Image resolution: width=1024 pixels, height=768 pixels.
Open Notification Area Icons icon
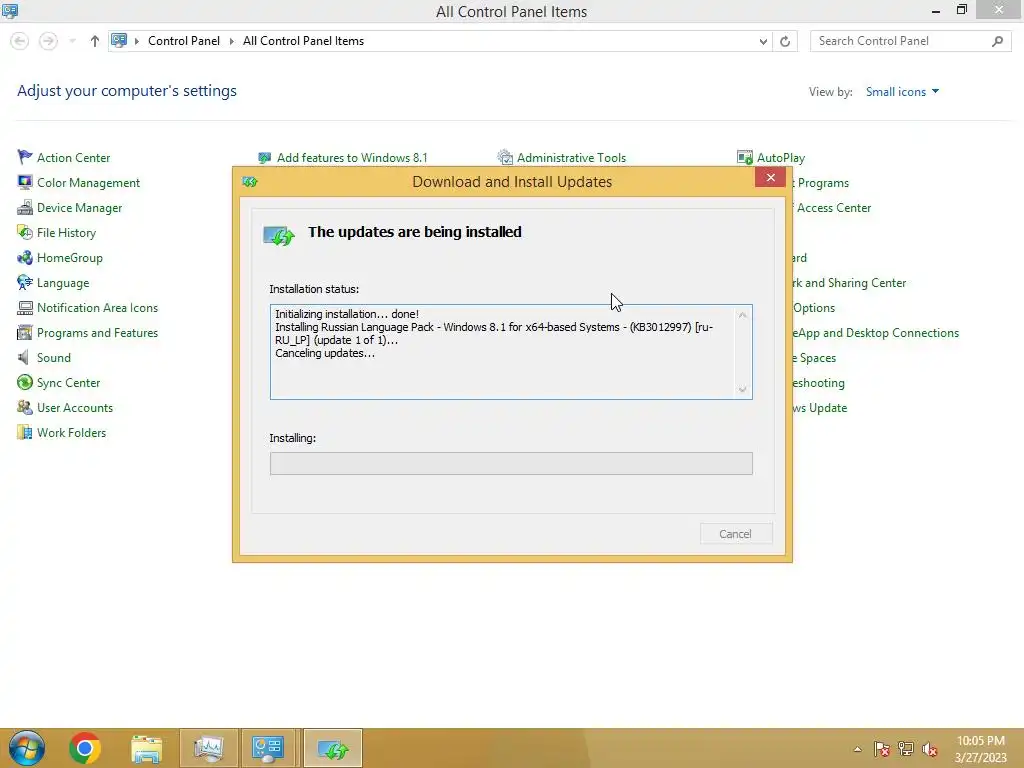[25, 308]
